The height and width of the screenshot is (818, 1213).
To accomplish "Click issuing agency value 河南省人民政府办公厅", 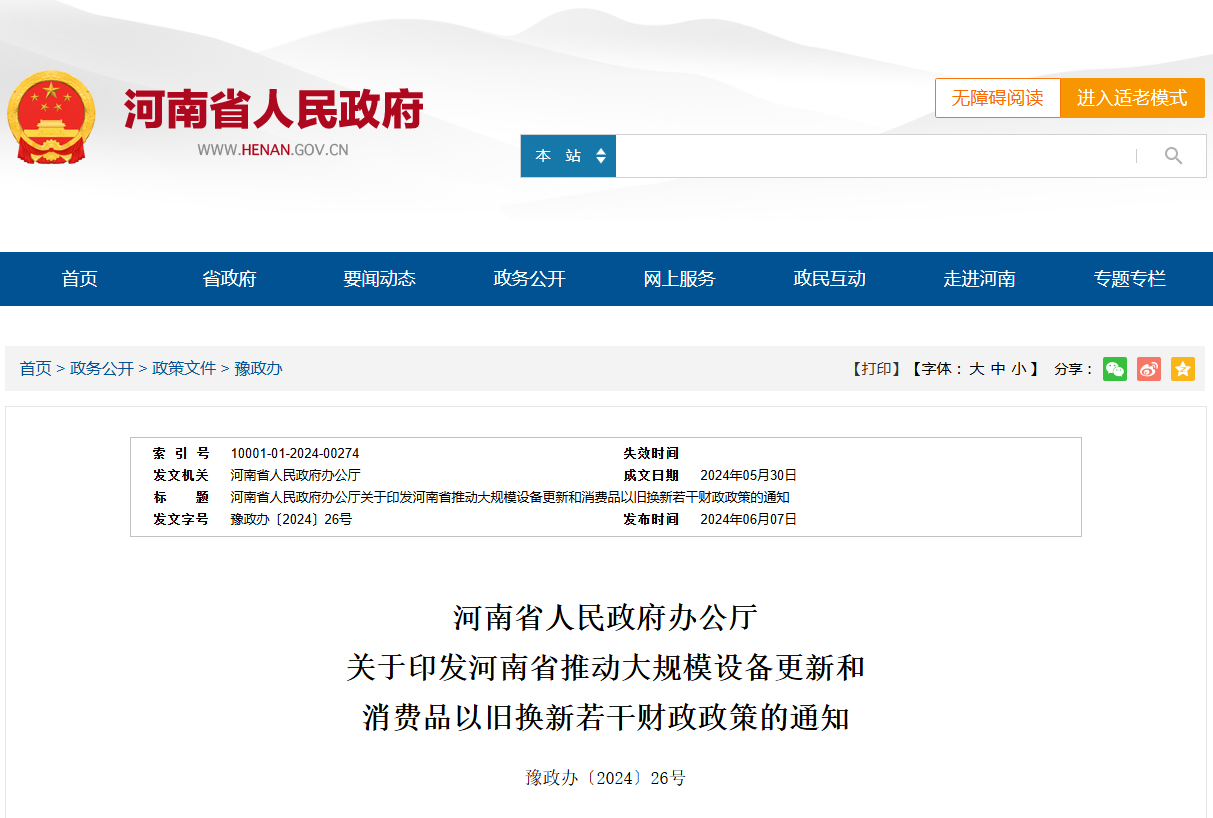I will click(295, 475).
